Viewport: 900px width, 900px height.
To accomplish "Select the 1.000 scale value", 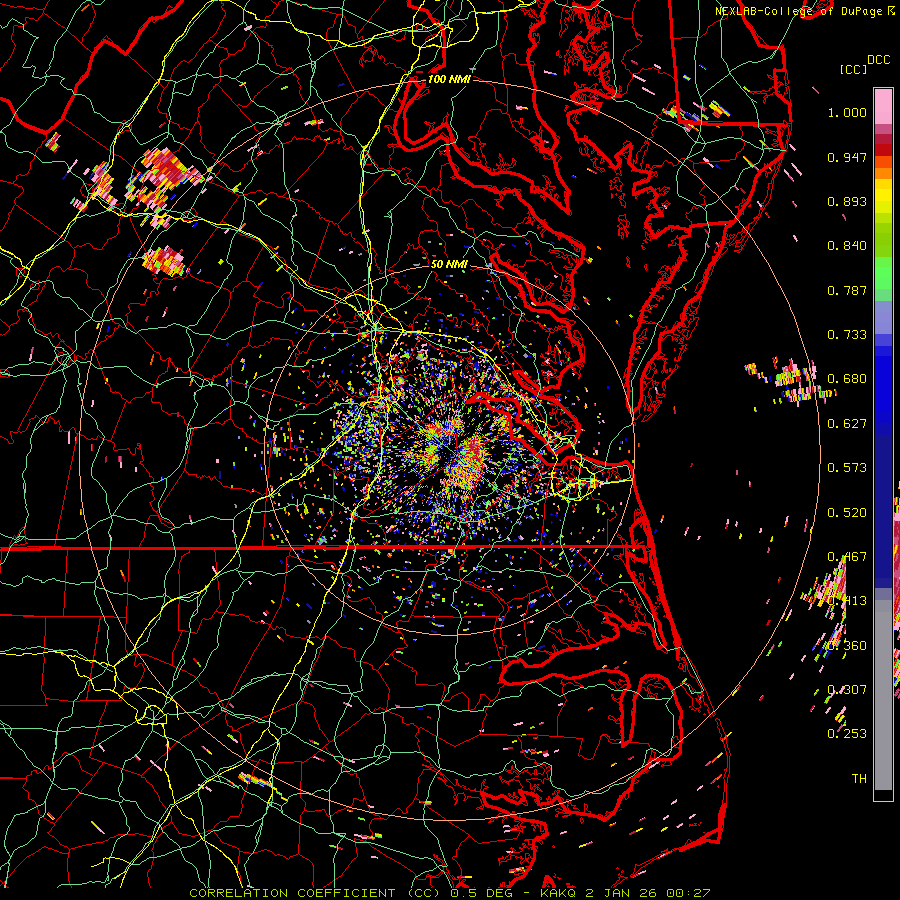I will coord(847,112).
